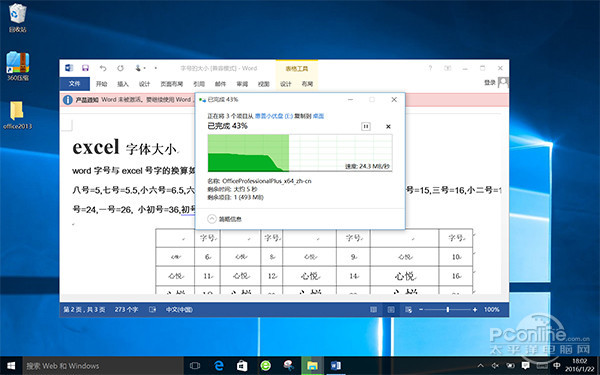Viewport: 600px width, 375px height.
Task: Open Task View from the taskbar
Action: click(x=195, y=365)
